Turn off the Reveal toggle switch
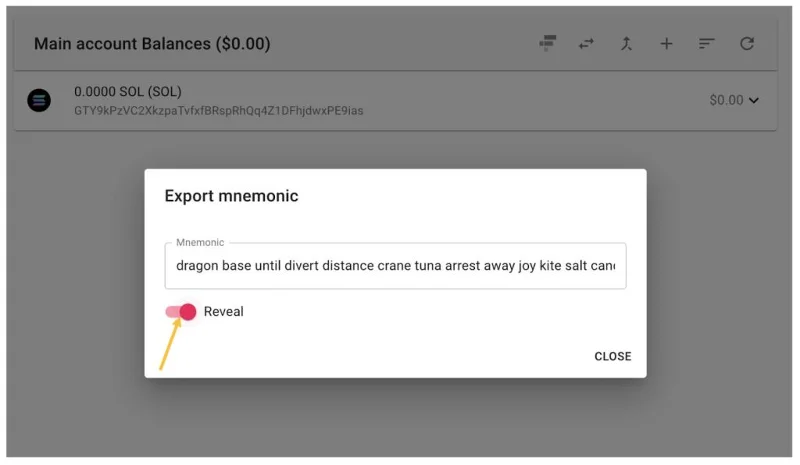Screen dimensions: 800x465 click(x=181, y=311)
